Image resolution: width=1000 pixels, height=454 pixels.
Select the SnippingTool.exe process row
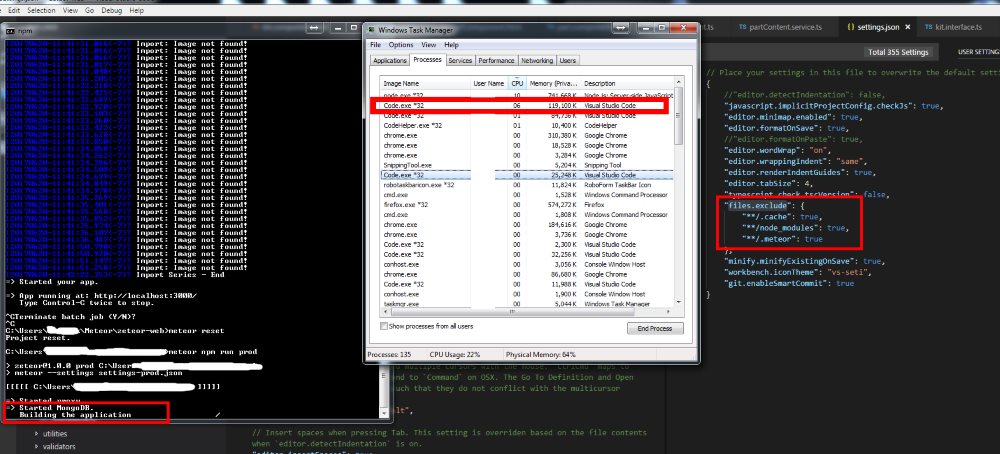pos(527,165)
